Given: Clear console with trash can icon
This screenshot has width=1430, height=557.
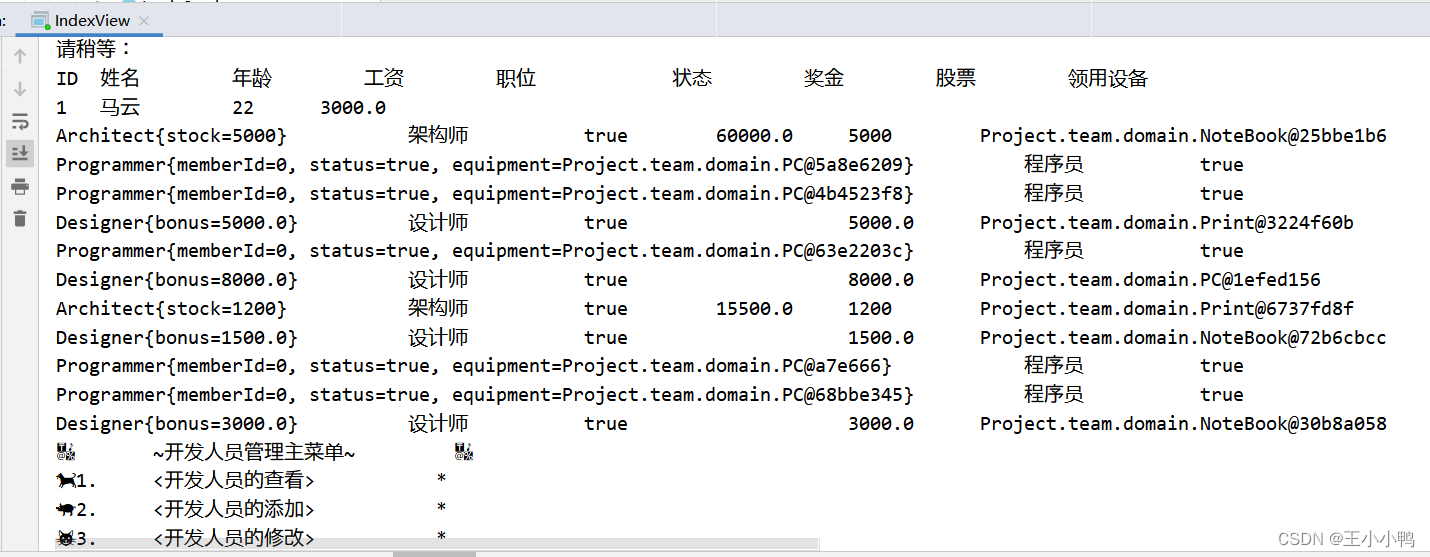Looking at the screenshot, I should [19, 218].
